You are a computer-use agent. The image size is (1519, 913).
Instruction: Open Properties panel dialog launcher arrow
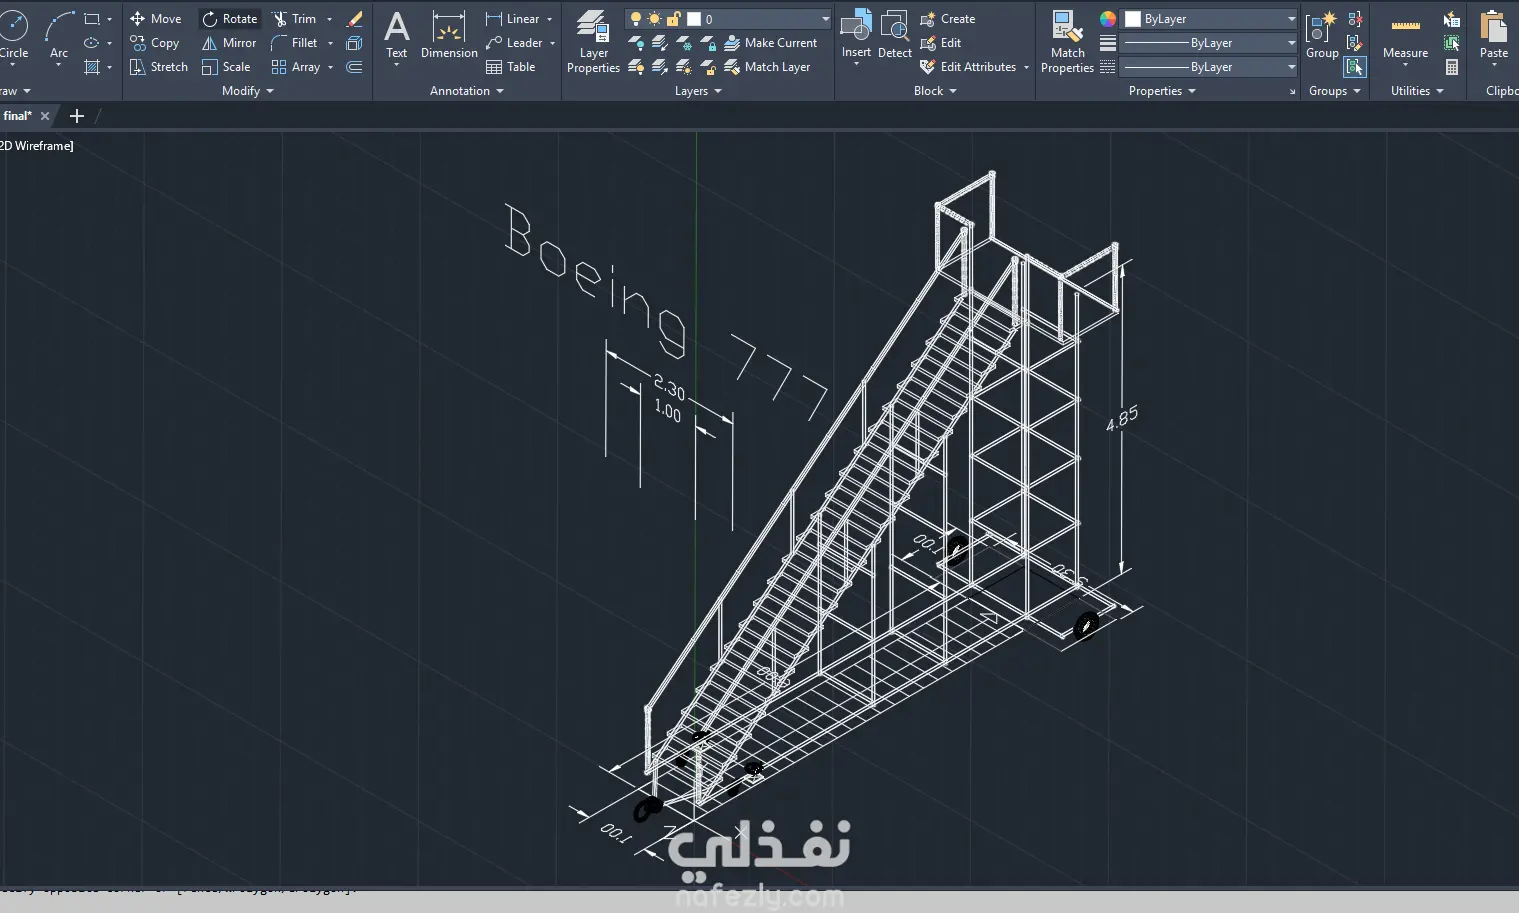(x=1292, y=92)
